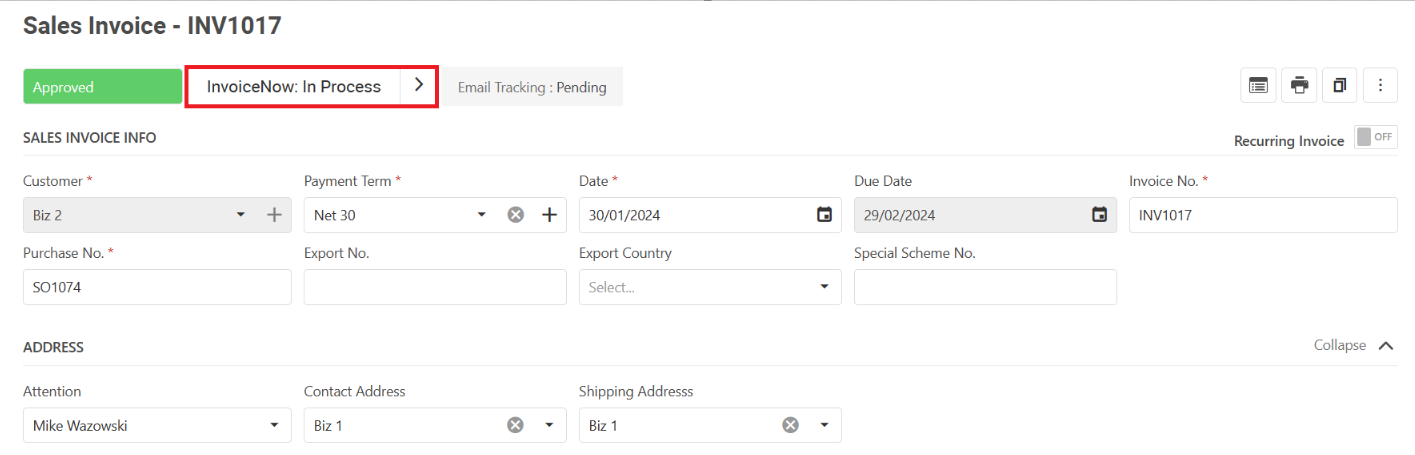This screenshot has width=1415, height=455.
Task: Click the print invoice icon
Action: (1299, 85)
